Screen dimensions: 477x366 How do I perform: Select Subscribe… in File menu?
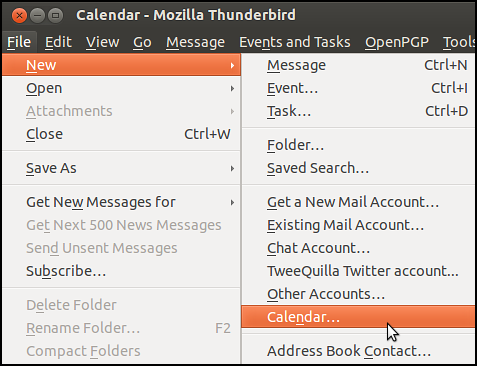click(121, 271)
